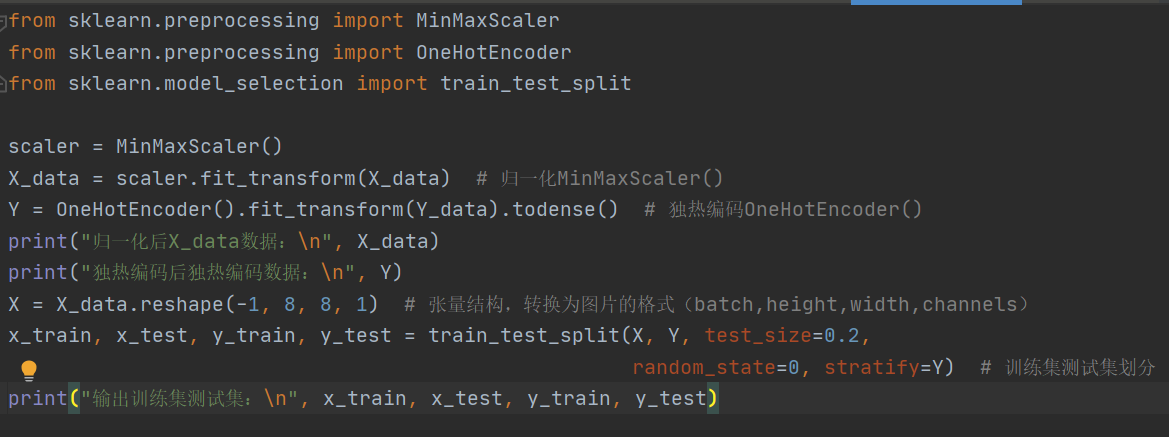1169x437 pixels.
Task: Click the comment '# 训练集测试集划分'
Action: [1068, 367]
